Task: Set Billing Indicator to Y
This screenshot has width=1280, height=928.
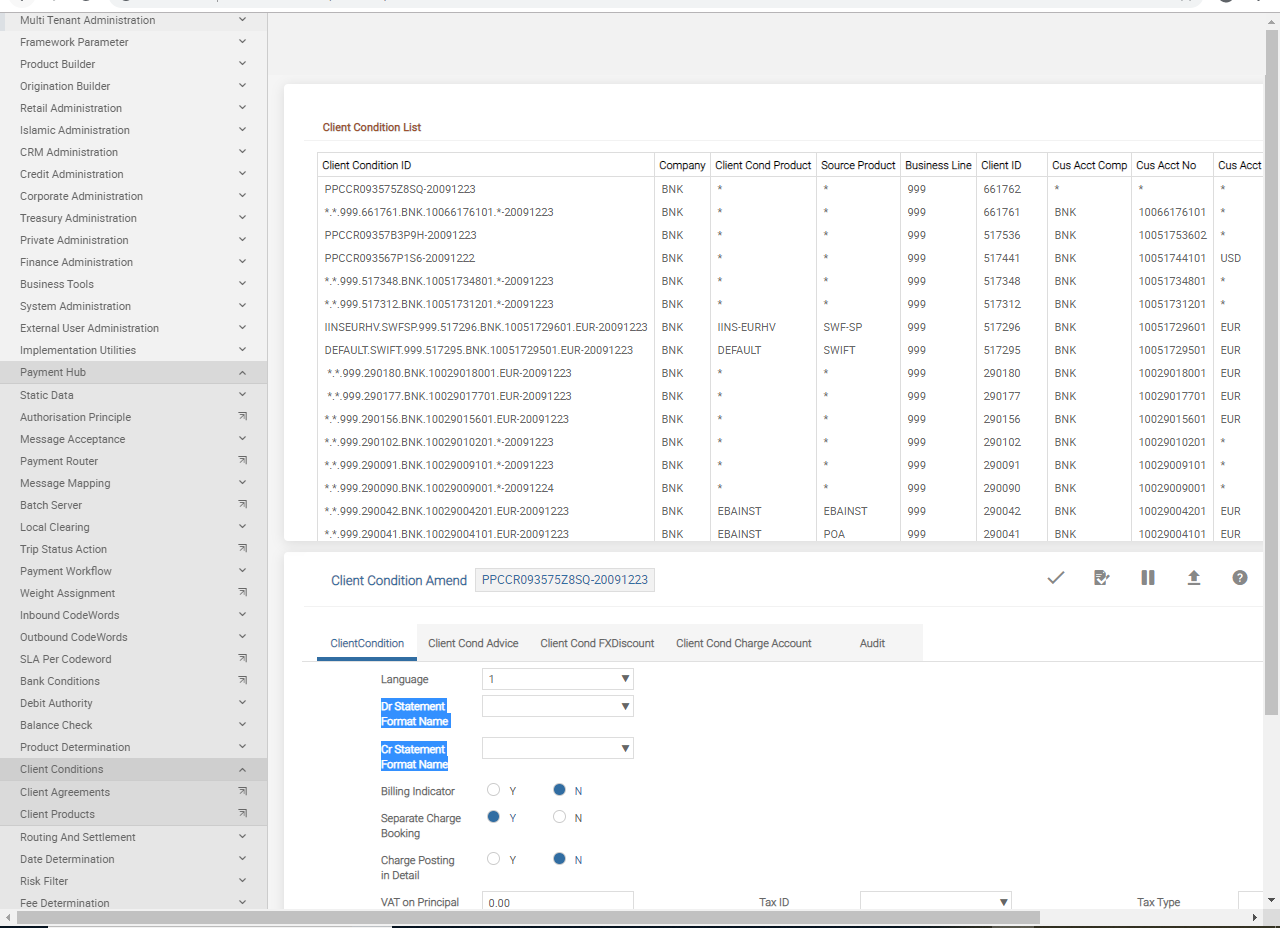Action: (493, 790)
